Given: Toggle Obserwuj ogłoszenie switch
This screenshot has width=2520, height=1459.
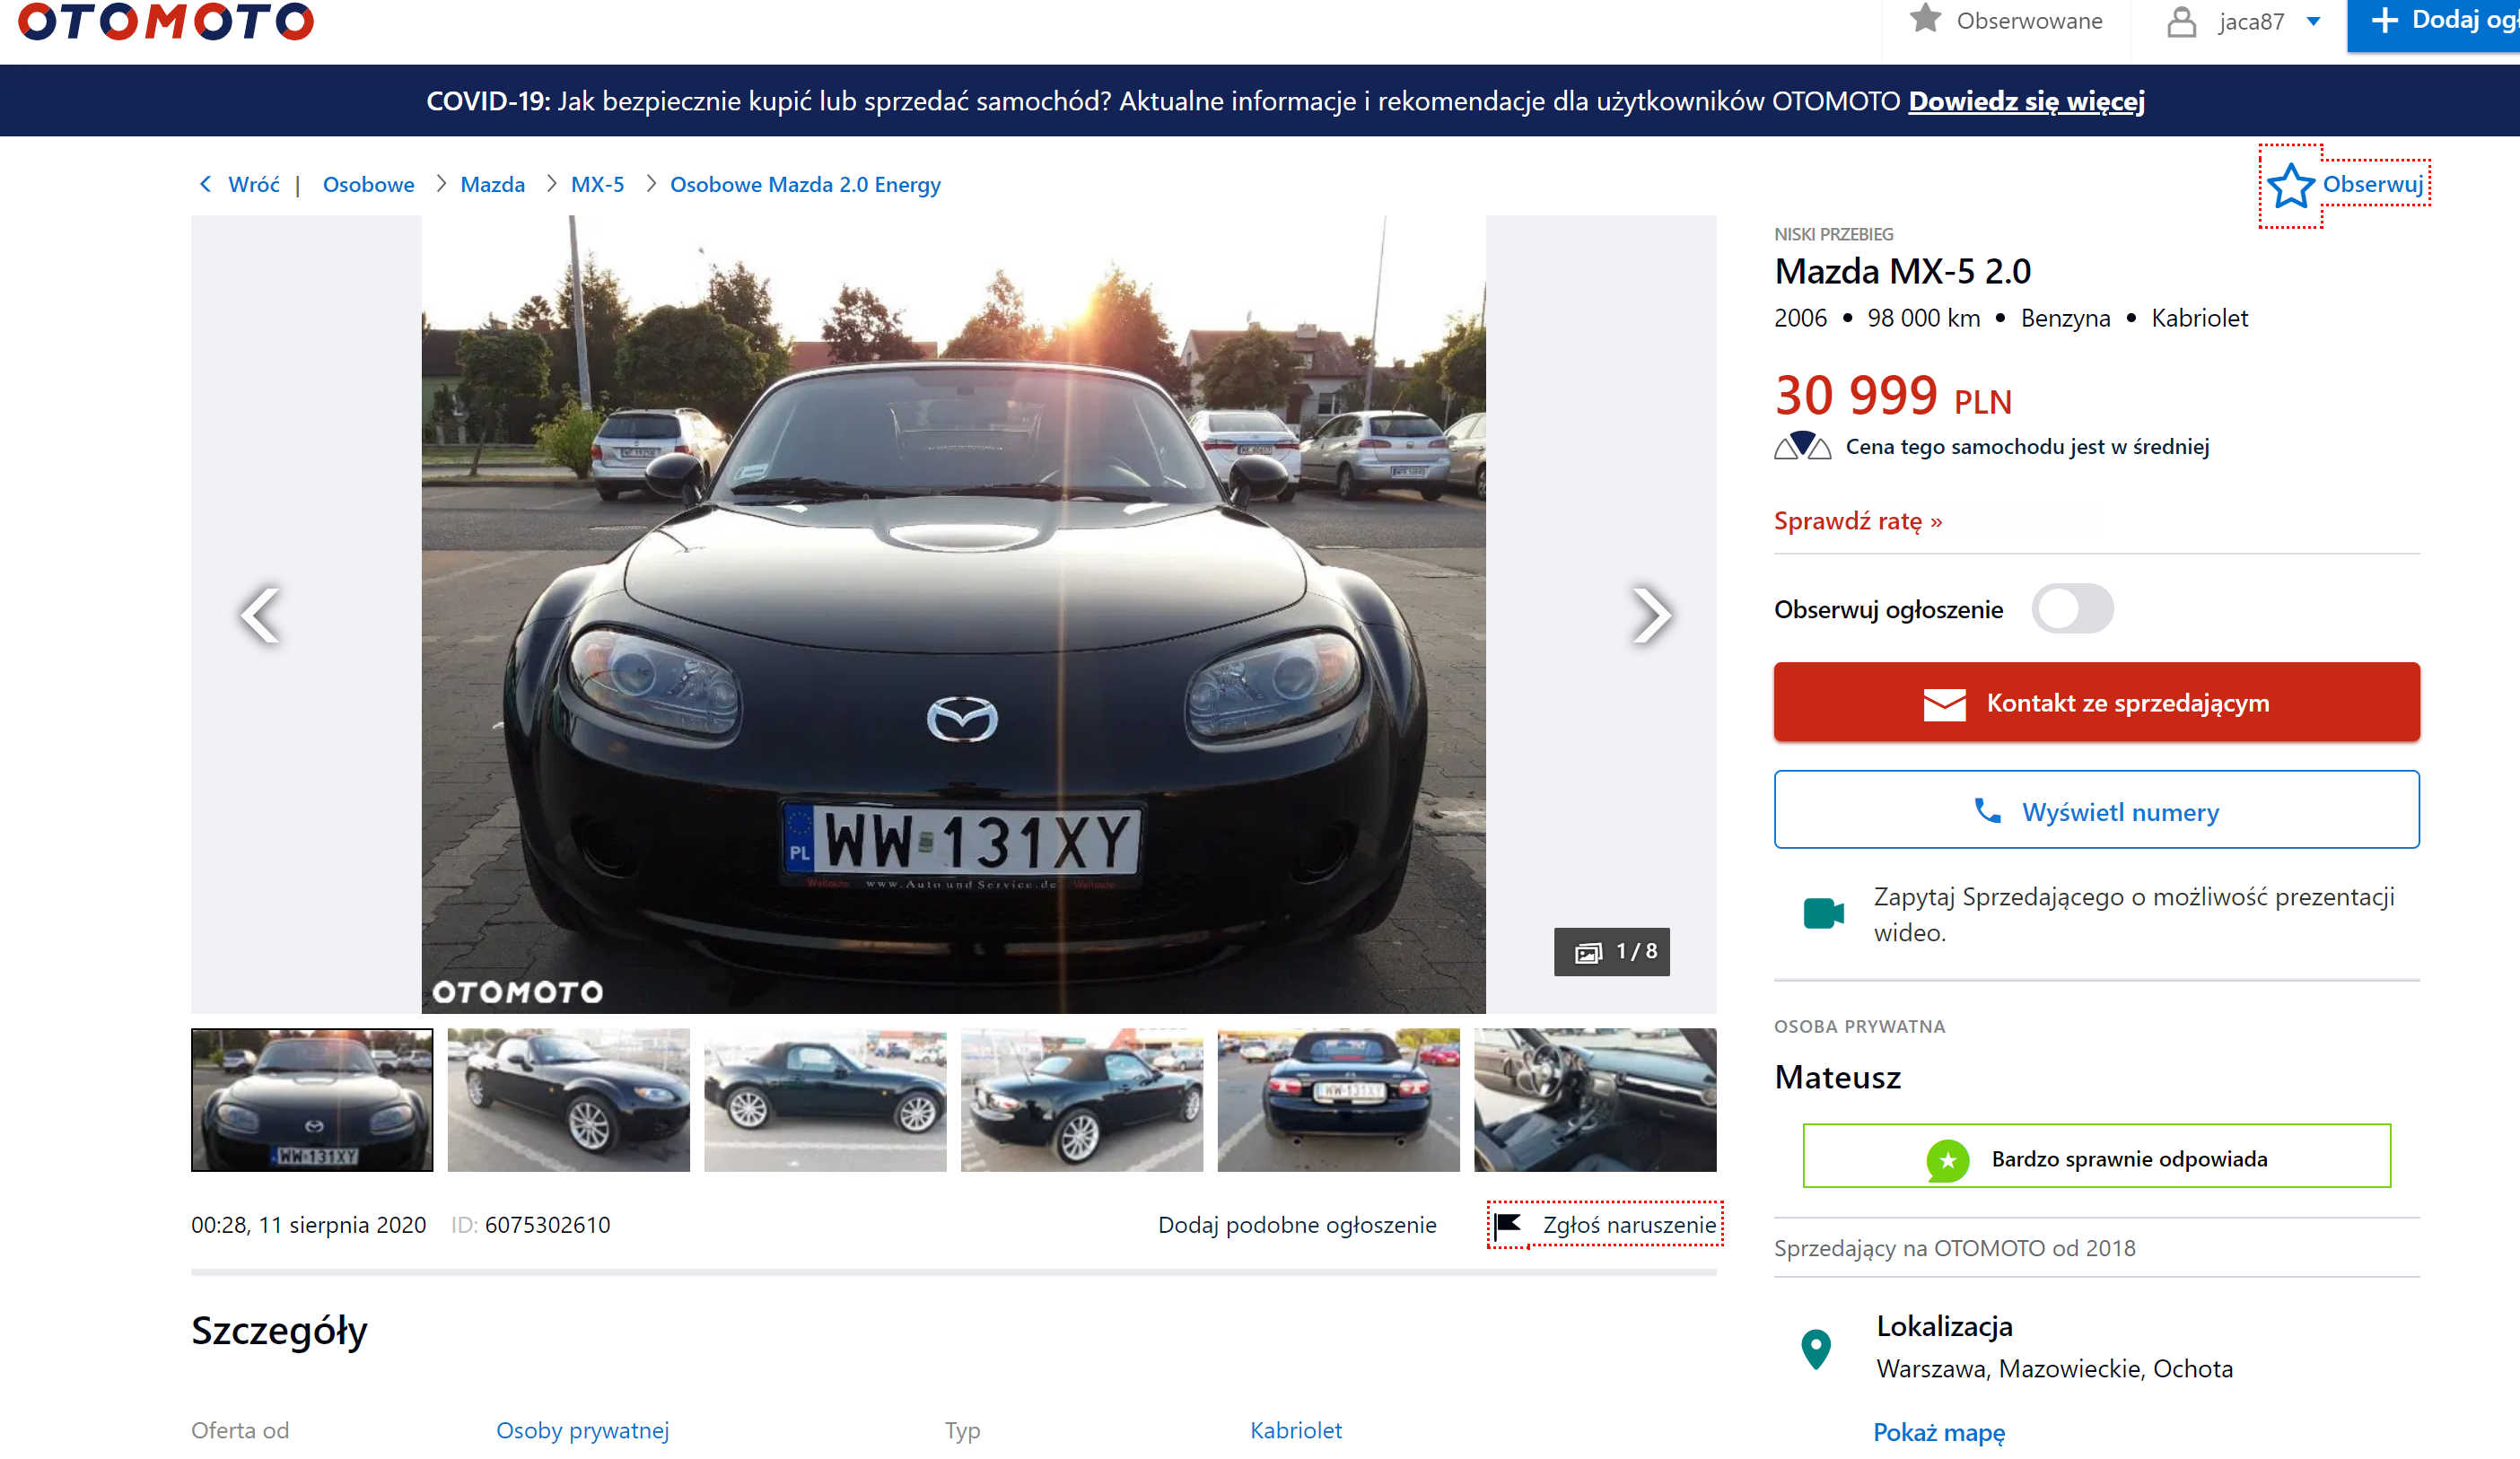Looking at the screenshot, I should tap(2072, 608).
